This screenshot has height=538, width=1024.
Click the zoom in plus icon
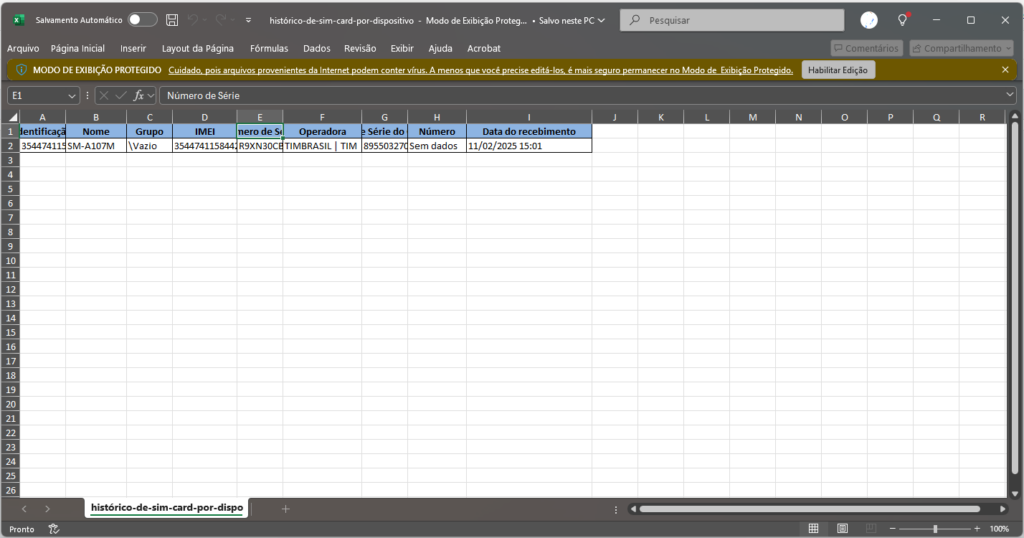point(977,528)
